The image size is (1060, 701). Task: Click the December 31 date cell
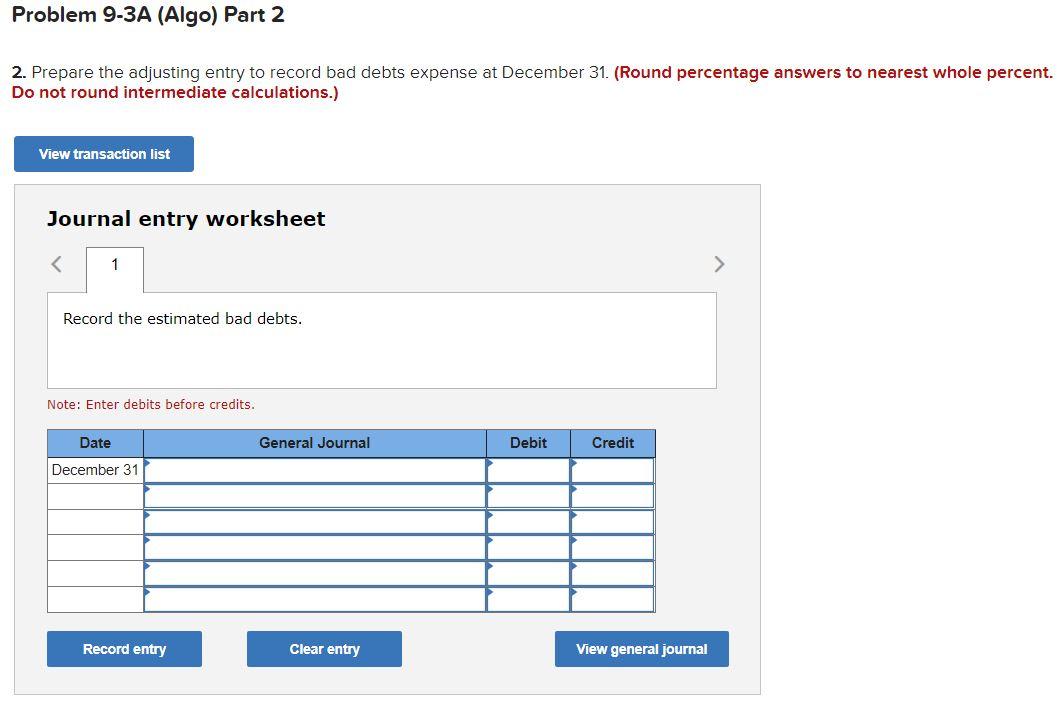[94, 469]
